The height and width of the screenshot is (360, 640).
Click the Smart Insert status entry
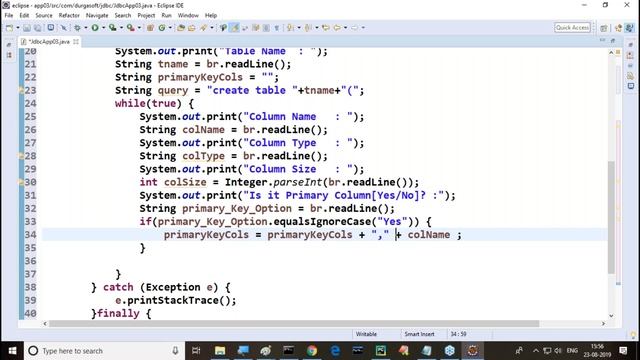coord(419,334)
